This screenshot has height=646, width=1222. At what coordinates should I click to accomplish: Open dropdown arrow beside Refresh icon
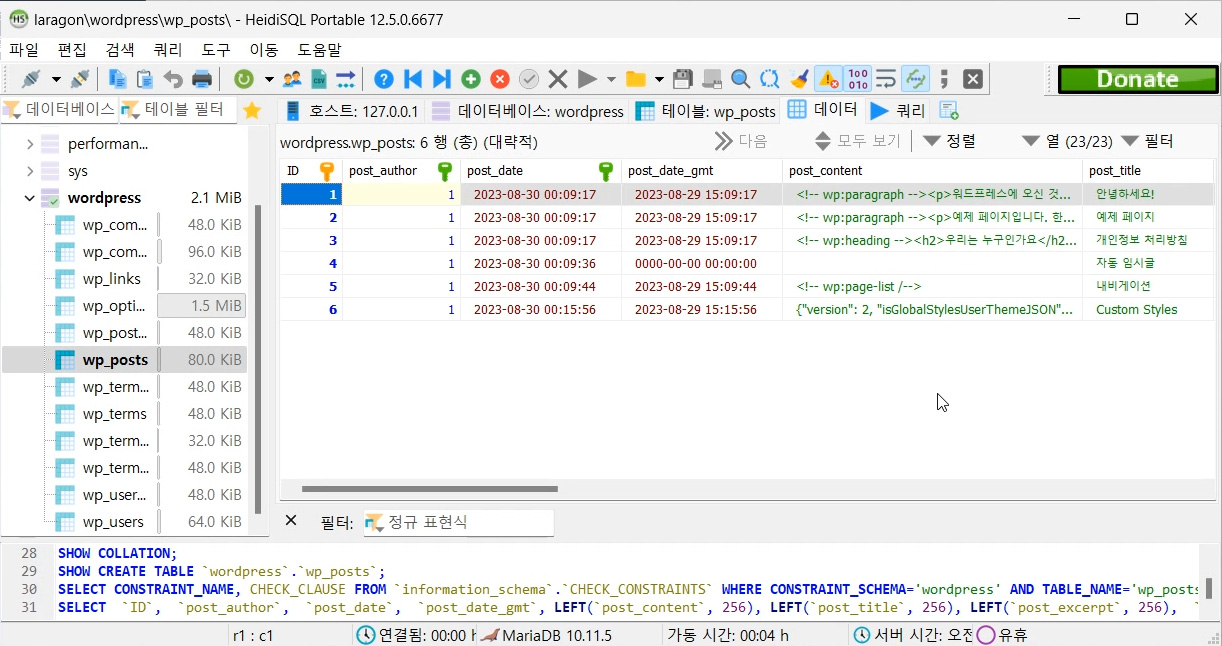(268, 79)
